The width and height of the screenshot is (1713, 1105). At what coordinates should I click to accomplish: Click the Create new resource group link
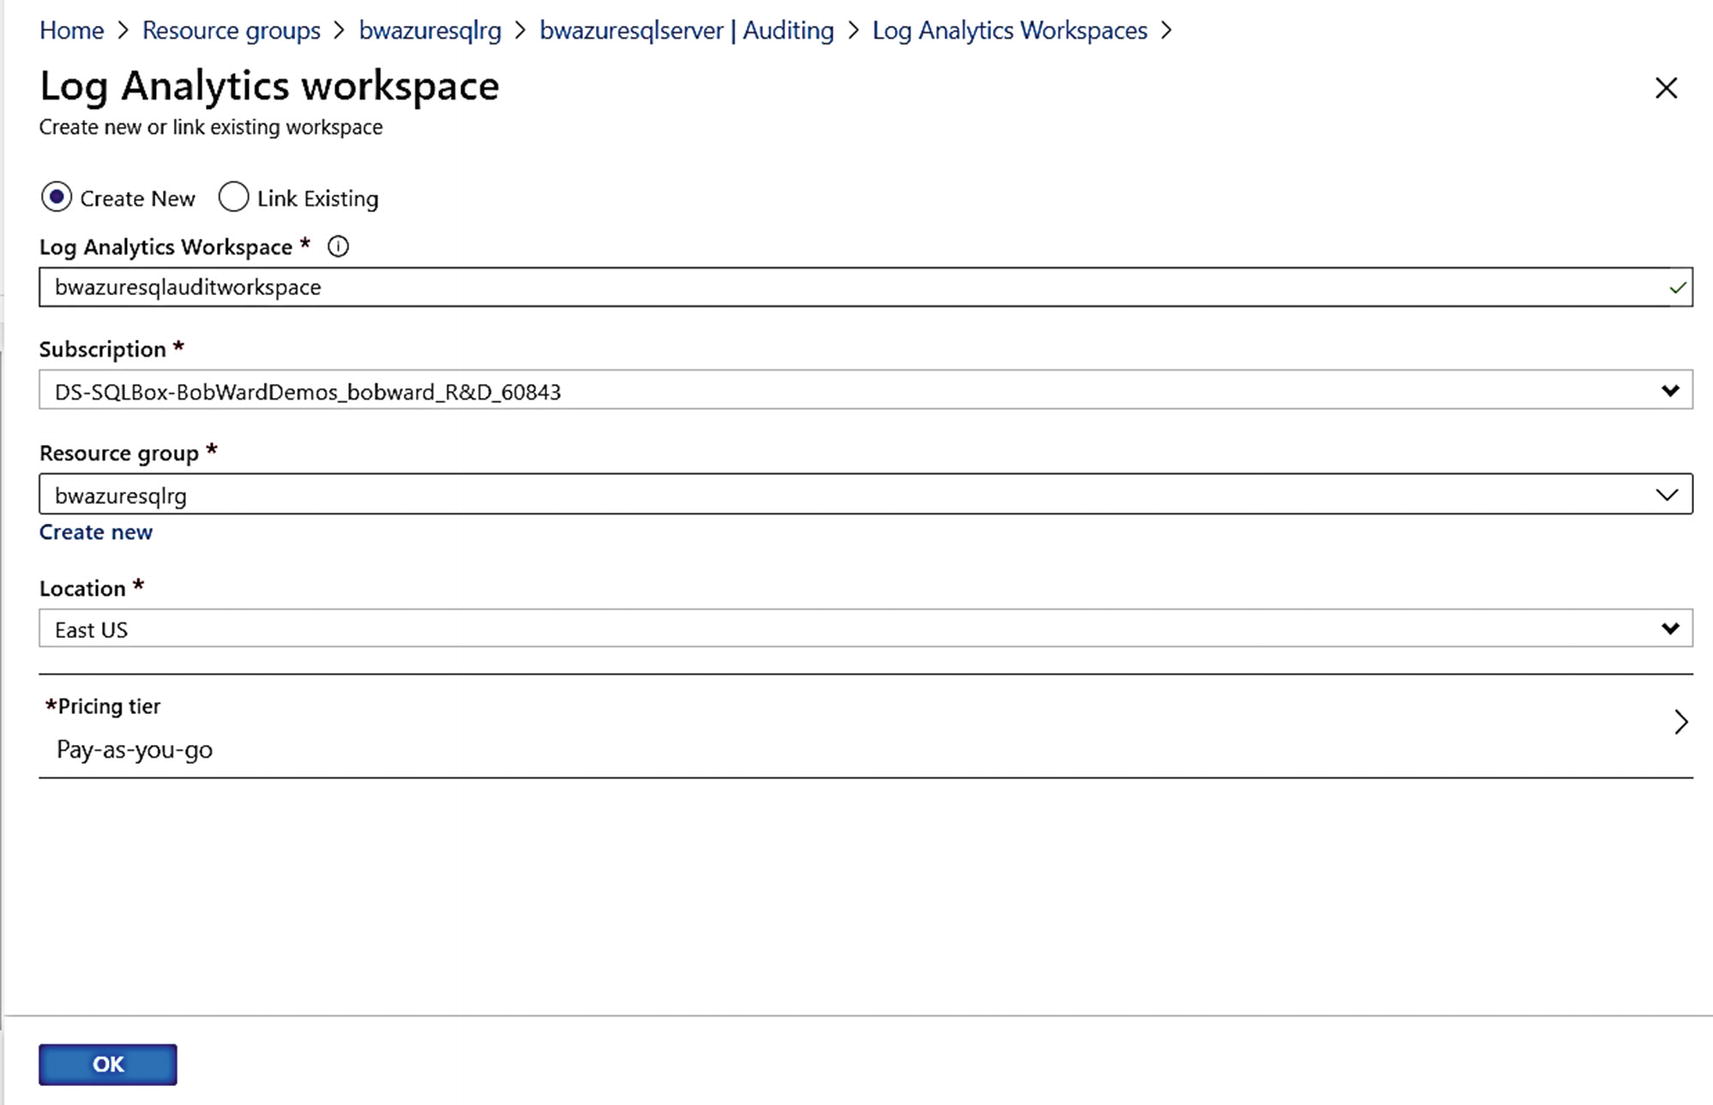click(x=96, y=532)
